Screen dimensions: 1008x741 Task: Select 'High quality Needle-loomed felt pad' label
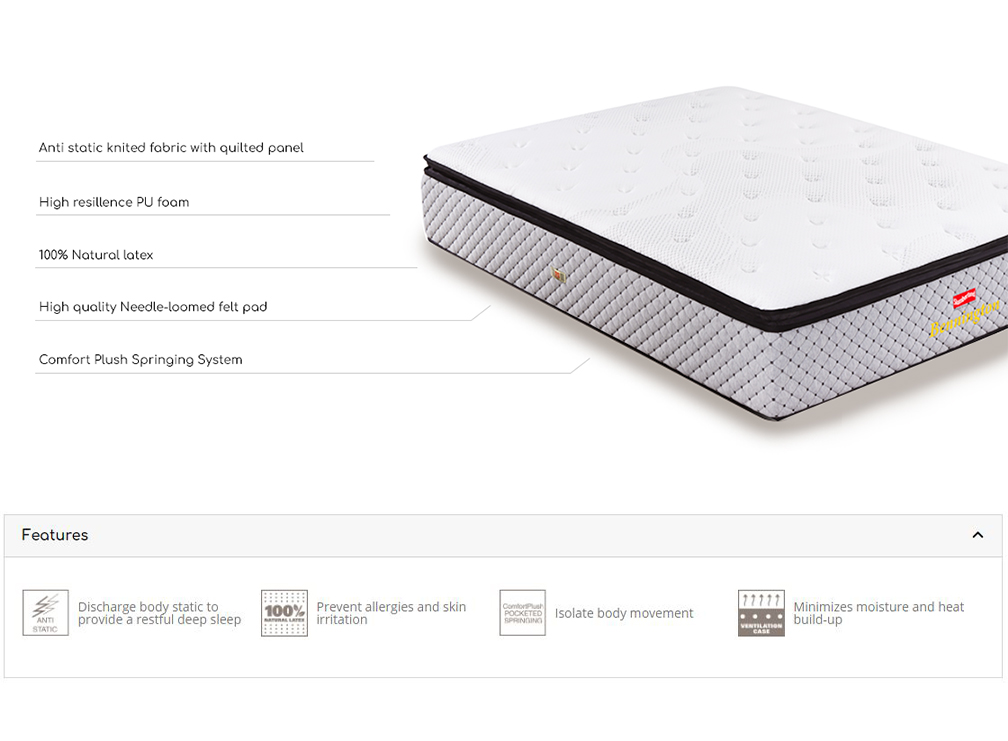(153, 307)
